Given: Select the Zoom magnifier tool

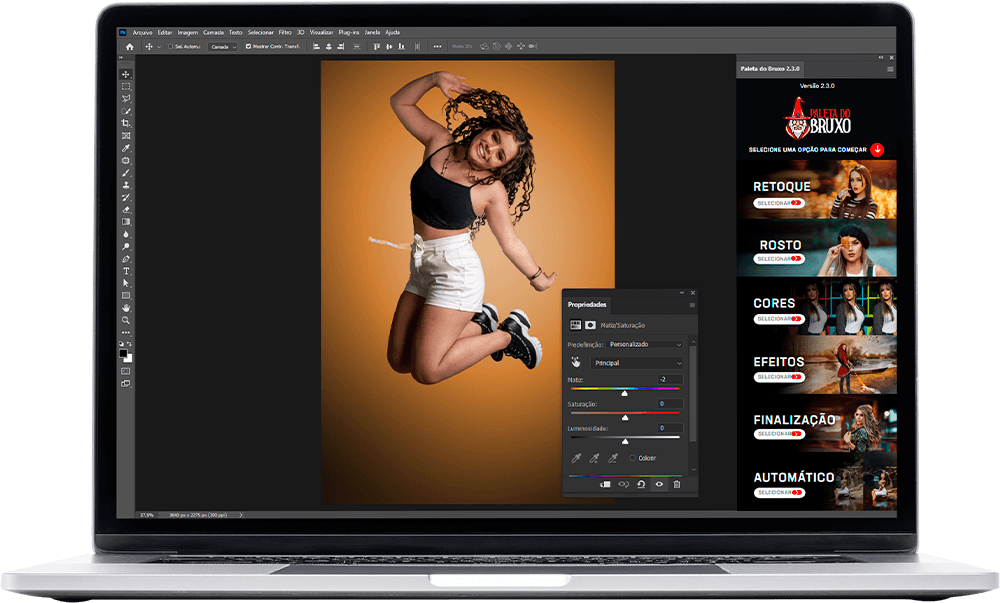Looking at the screenshot, I should (x=126, y=320).
